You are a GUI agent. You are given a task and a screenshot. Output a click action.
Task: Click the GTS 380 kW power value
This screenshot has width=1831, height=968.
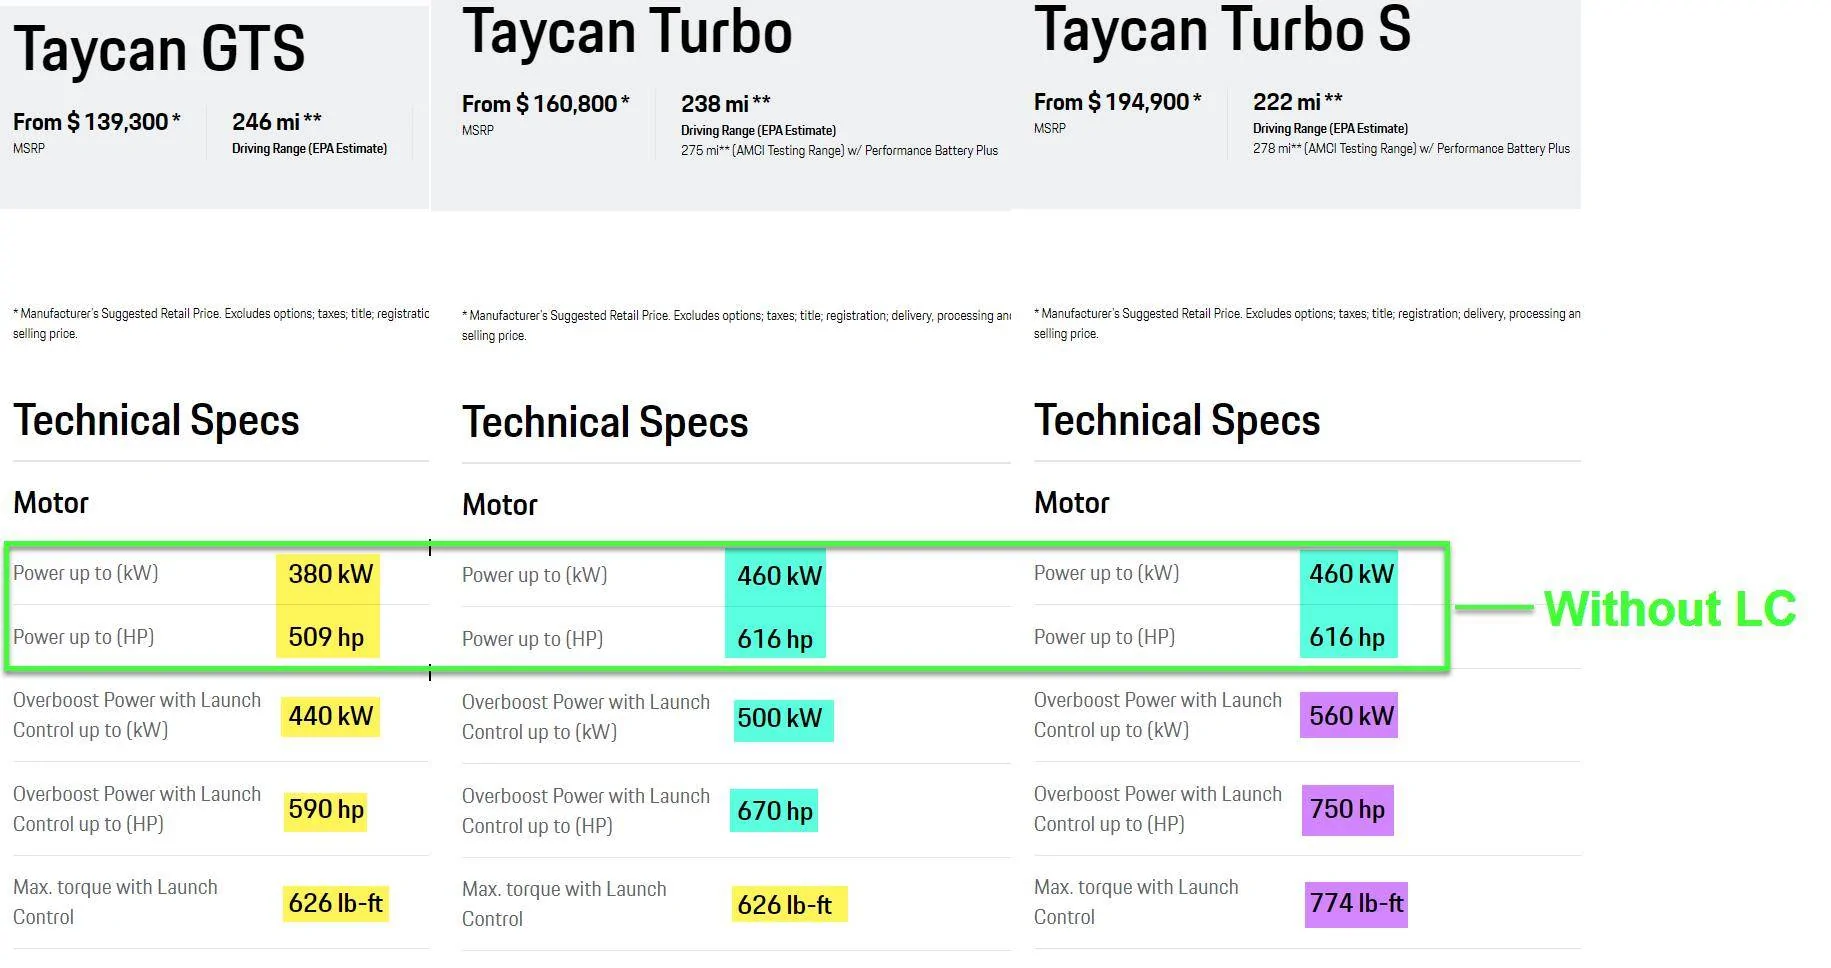[330, 574]
